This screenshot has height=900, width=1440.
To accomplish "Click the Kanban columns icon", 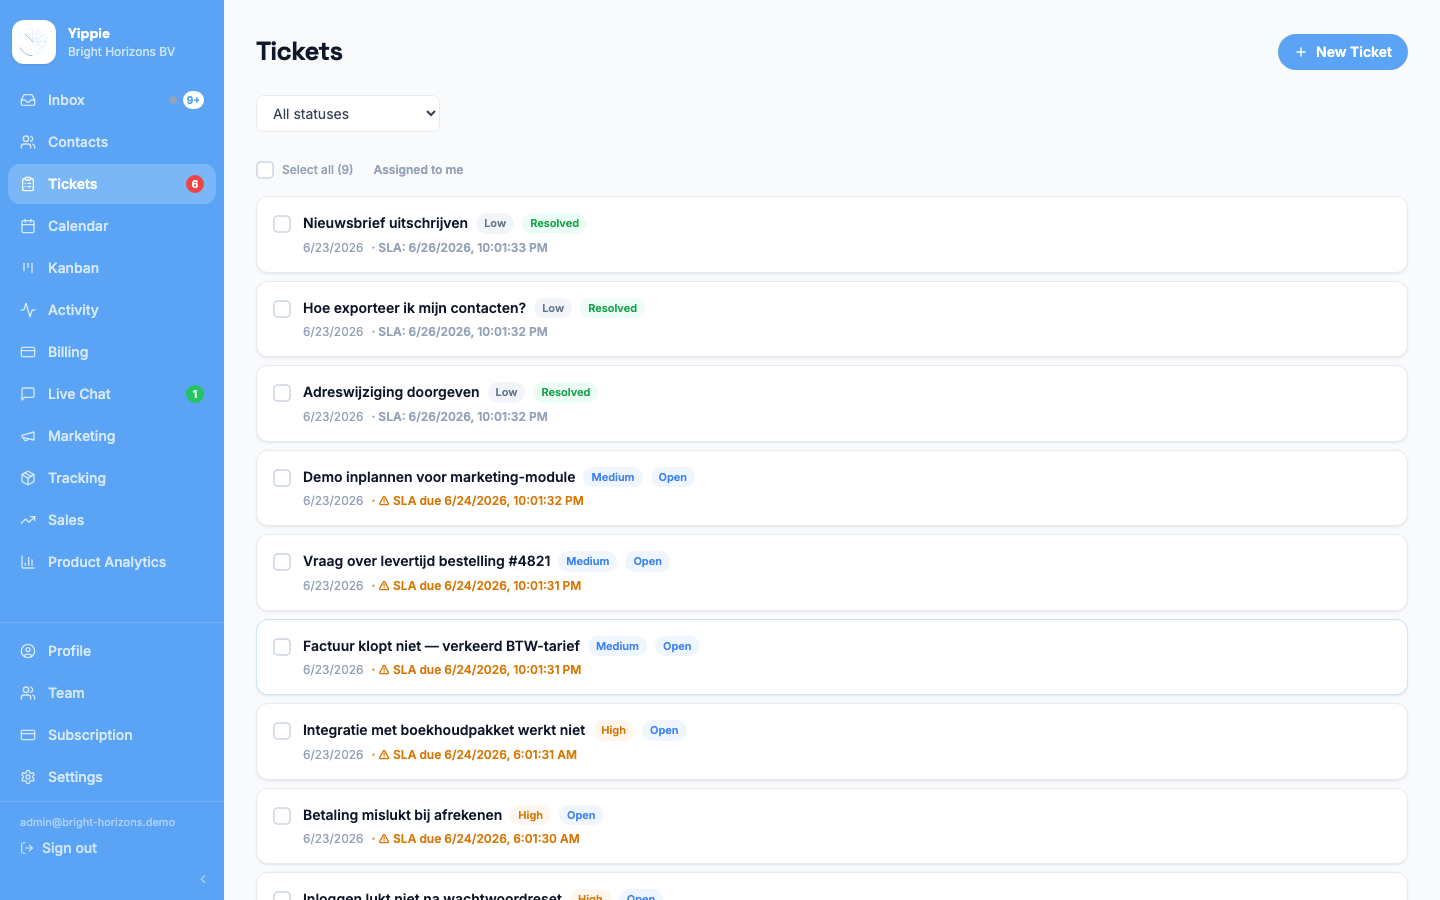I will tap(28, 268).
